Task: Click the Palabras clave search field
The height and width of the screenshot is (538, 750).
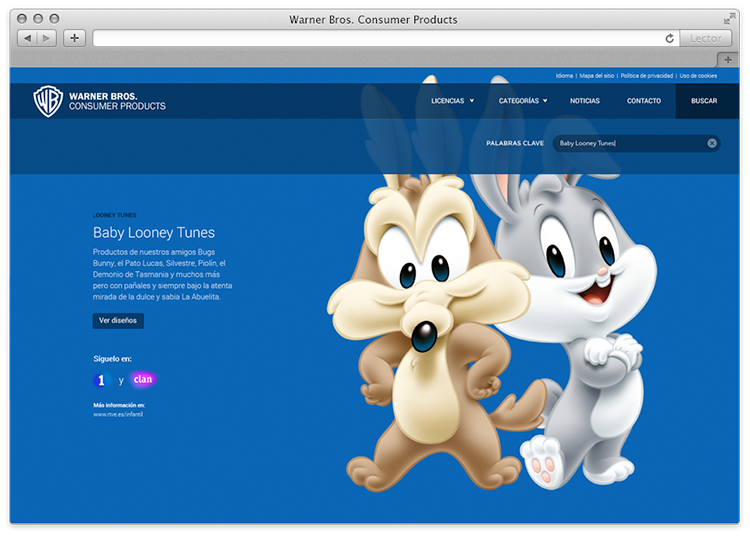Action: [x=628, y=143]
